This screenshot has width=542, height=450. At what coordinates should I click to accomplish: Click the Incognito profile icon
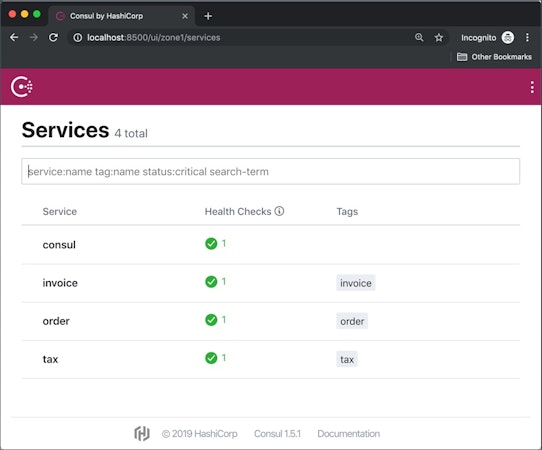tap(508, 37)
